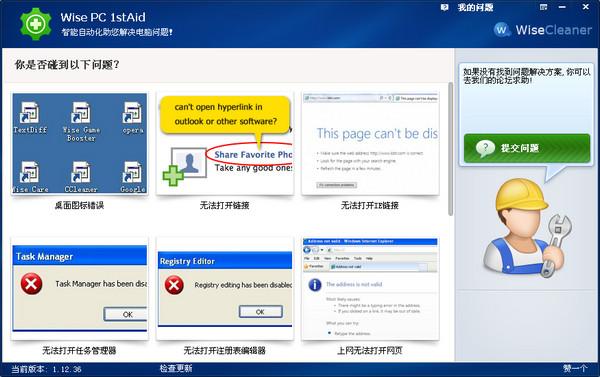This screenshot has height=377, width=600.
Task: Click 检查更新 in the status bar
Action: (x=176, y=369)
